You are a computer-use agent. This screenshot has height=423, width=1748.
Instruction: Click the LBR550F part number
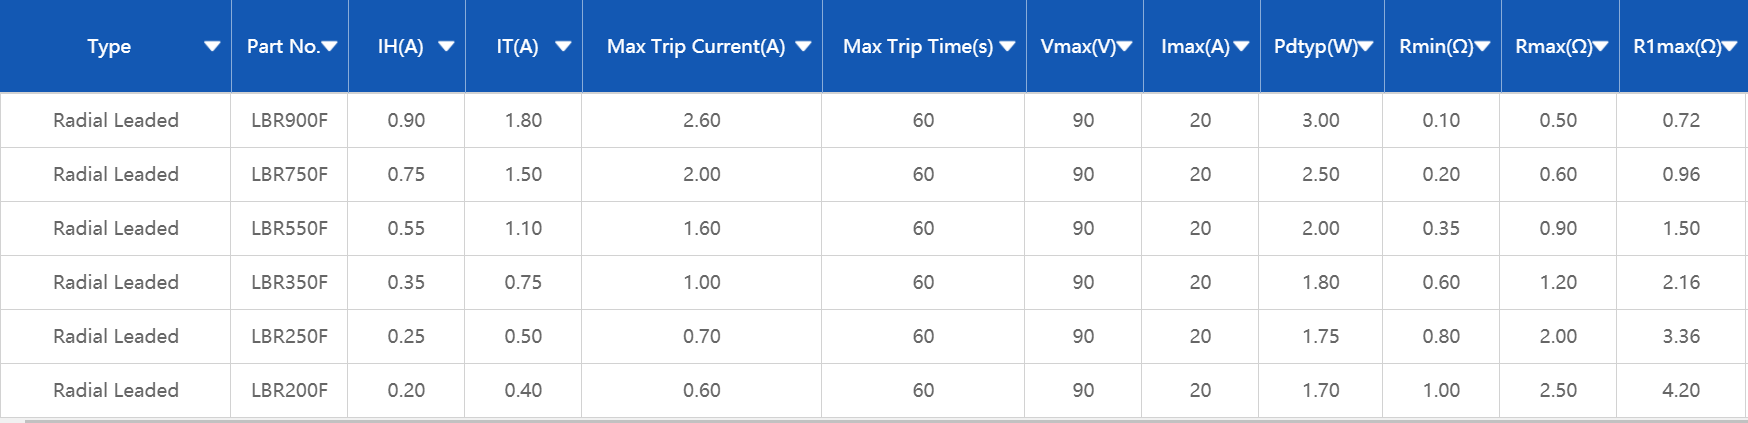pos(289,228)
